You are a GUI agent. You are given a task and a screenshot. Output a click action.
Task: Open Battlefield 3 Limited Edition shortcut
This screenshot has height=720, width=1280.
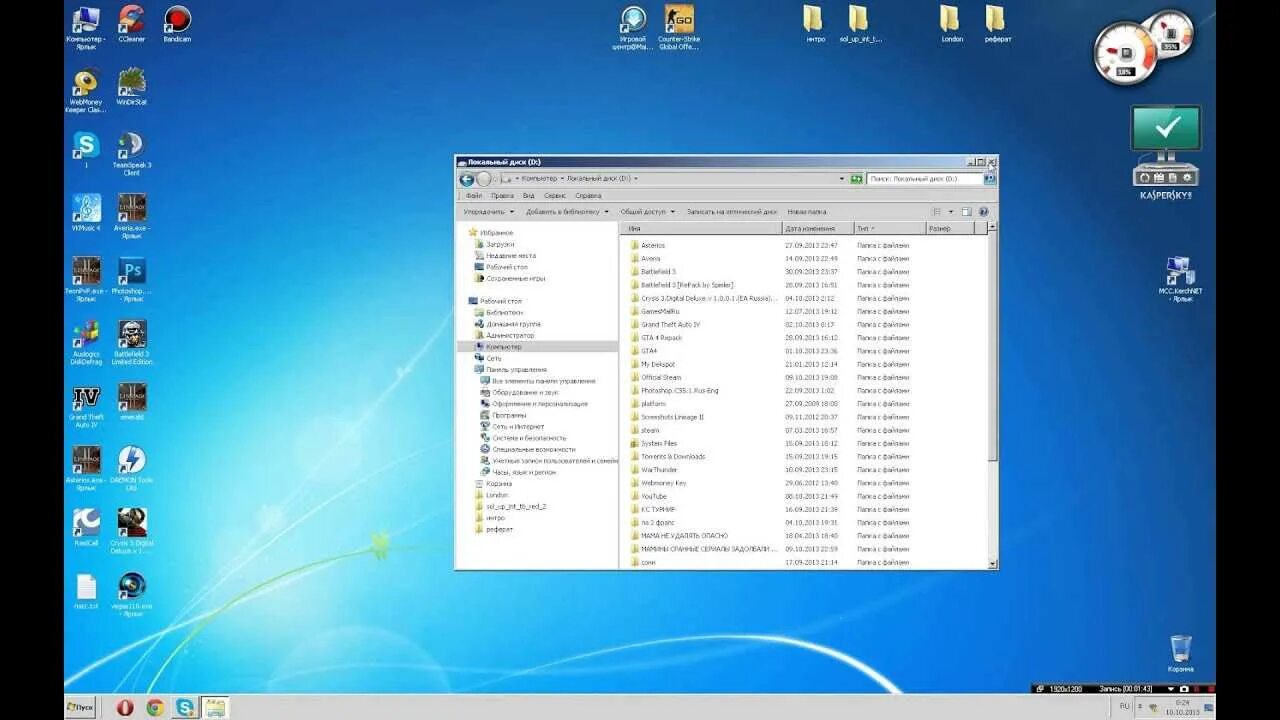pos(131,343)
